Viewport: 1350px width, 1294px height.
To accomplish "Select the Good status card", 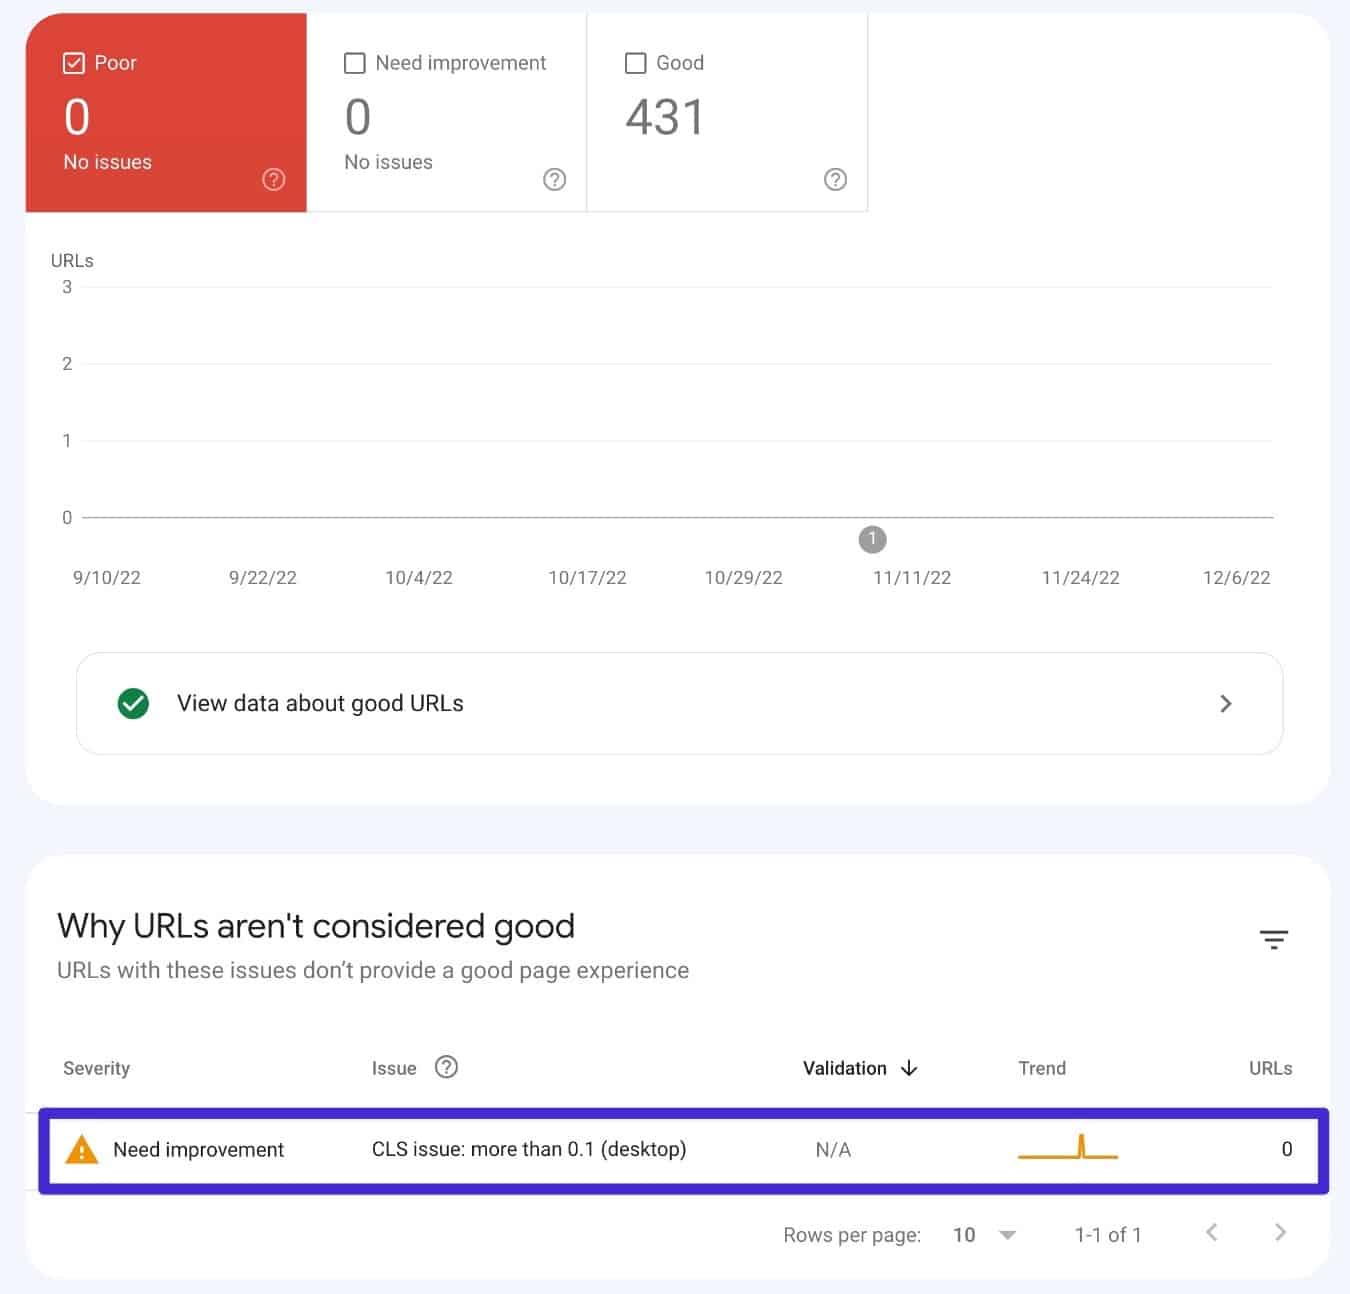I will pos(727,110).
